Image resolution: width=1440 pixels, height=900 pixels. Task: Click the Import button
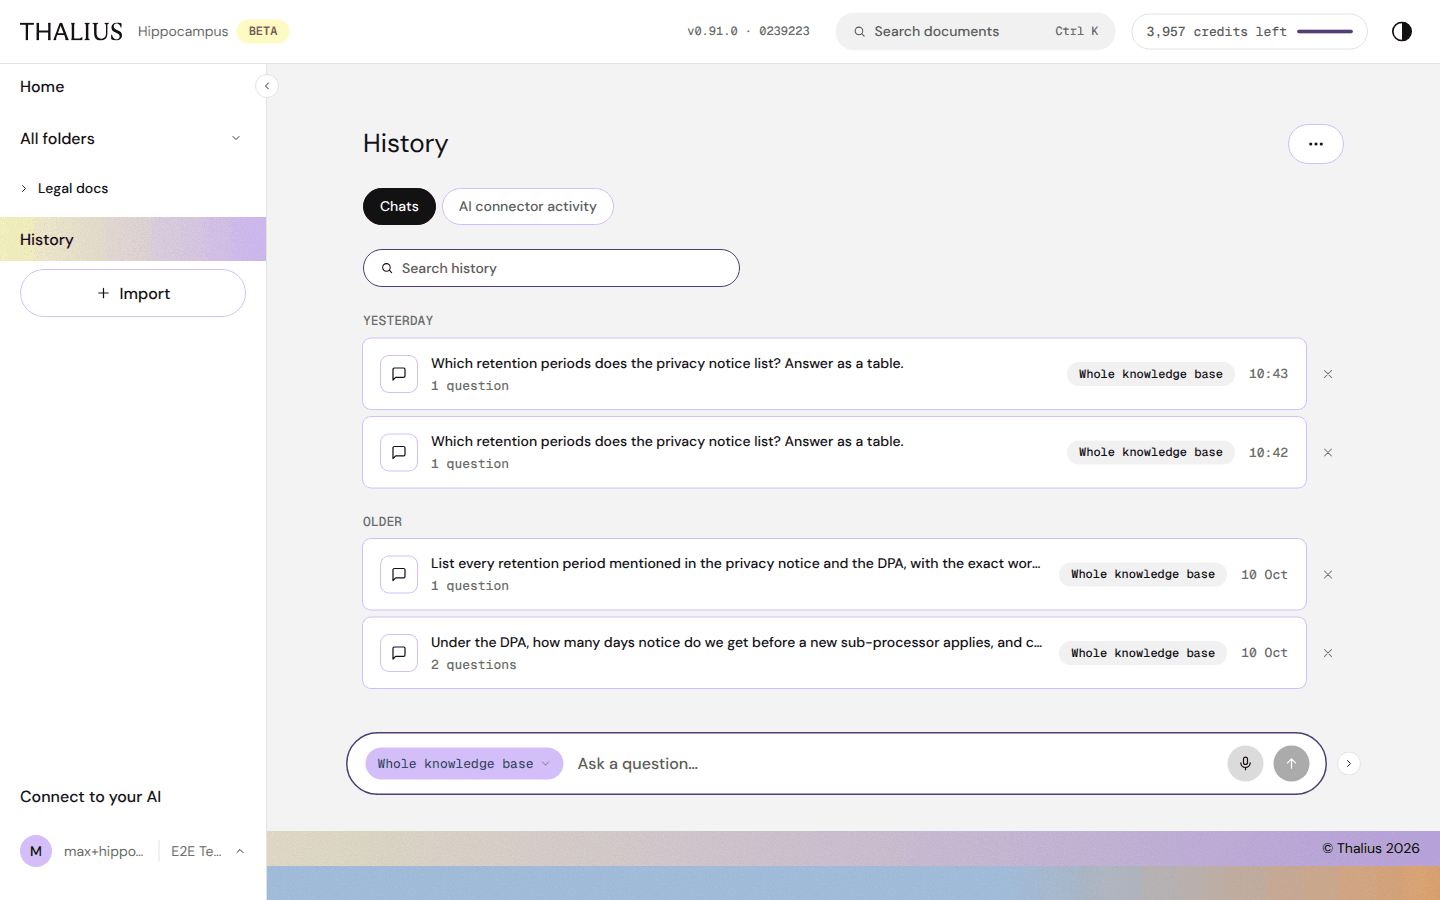tap(133, 293)
